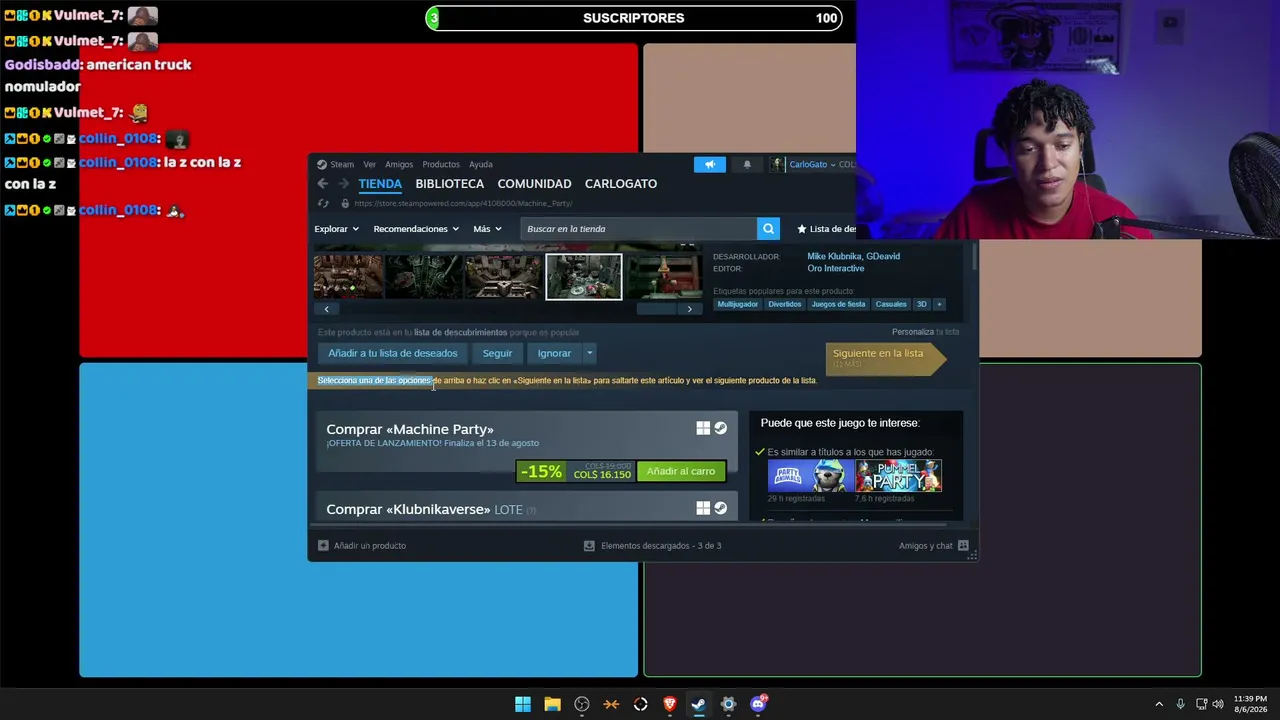Expand the Recomendaciones dropdown
The width and height of the screenshot is (1280, 720).
(416, 229)
